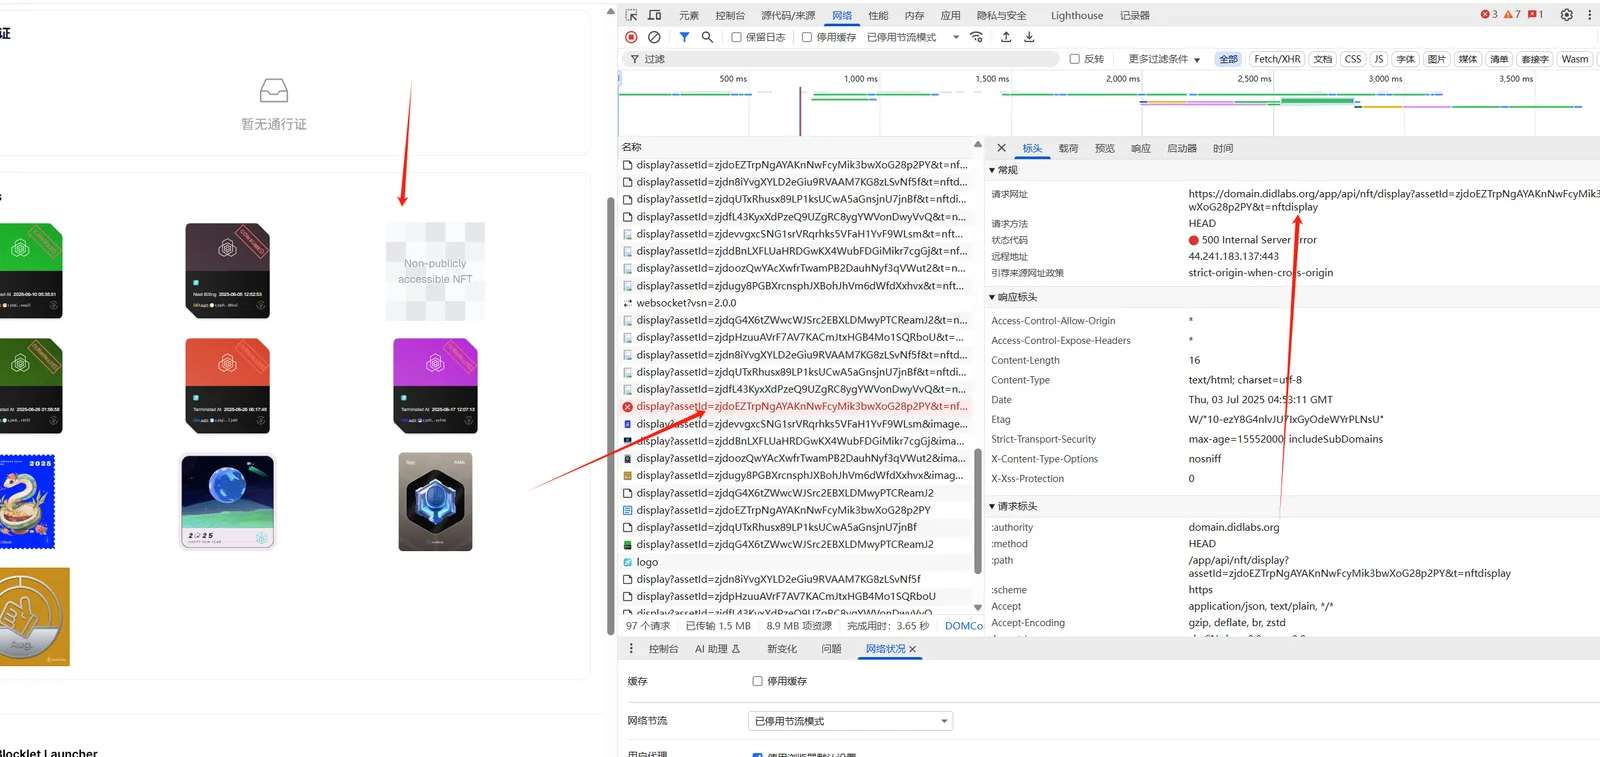The image size is (1600, 757).
Task: Click the red errors count badge
Action: [x=1489, y=15]
